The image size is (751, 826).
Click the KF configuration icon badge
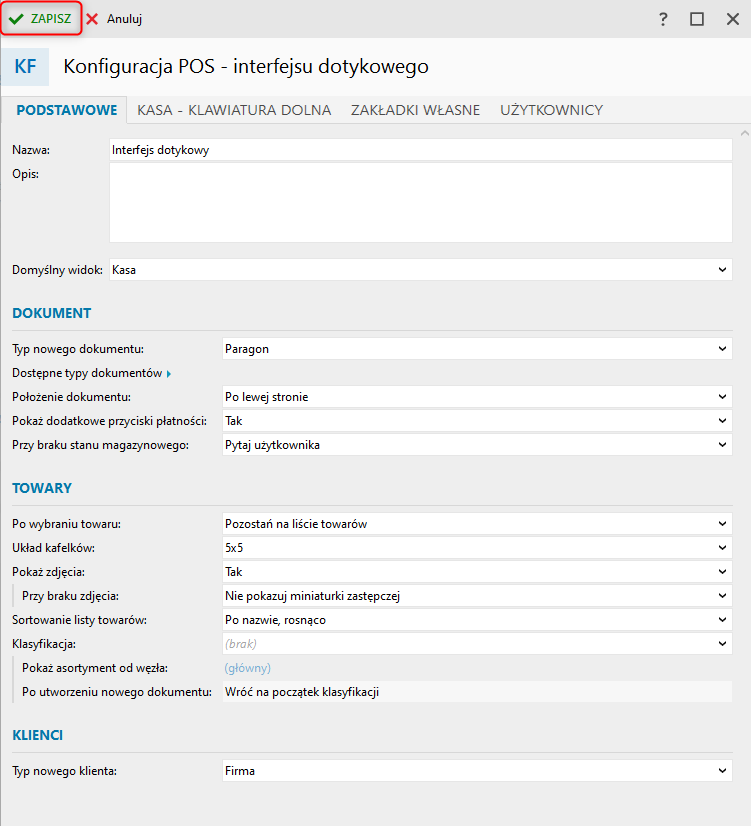click(26, 67)
